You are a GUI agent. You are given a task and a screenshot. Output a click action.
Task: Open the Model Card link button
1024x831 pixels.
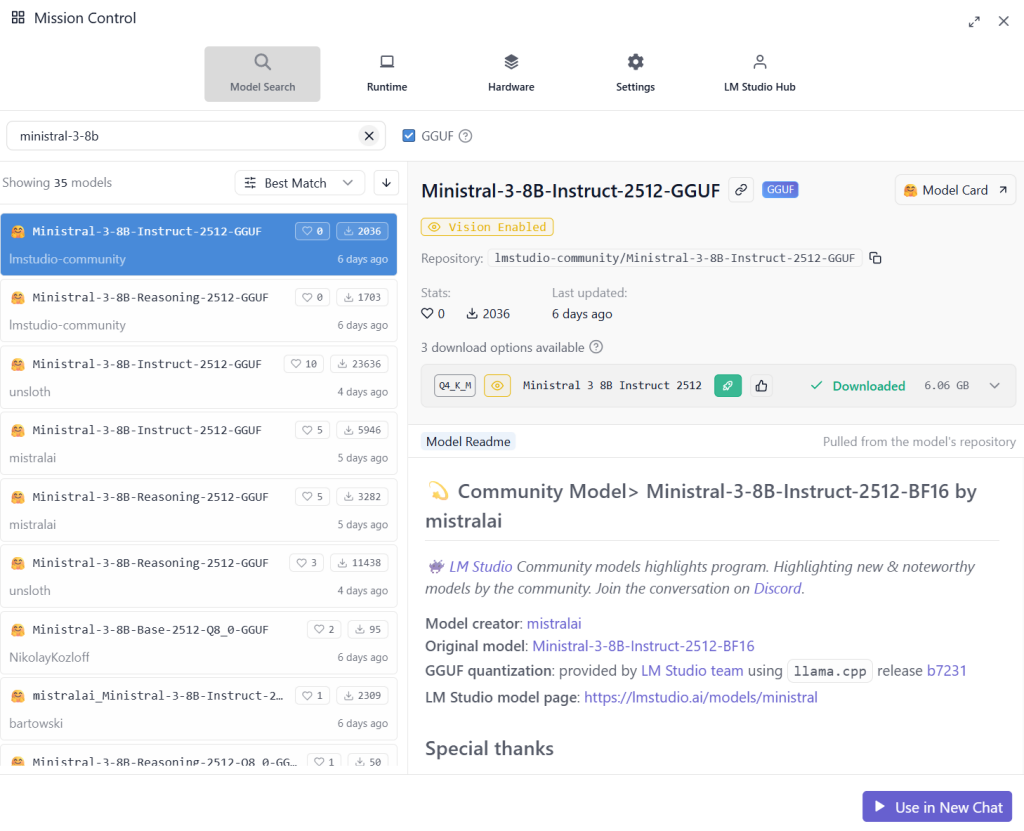(955, 190)
